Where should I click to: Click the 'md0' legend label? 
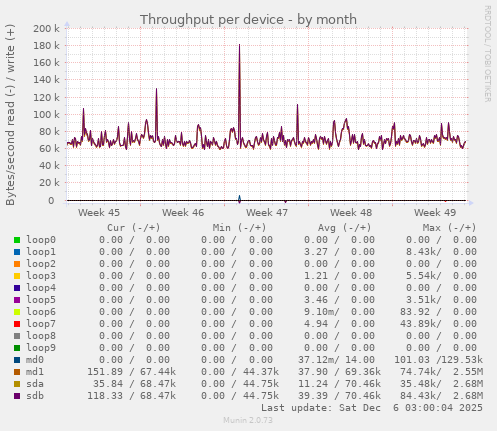tap(35, 360)
